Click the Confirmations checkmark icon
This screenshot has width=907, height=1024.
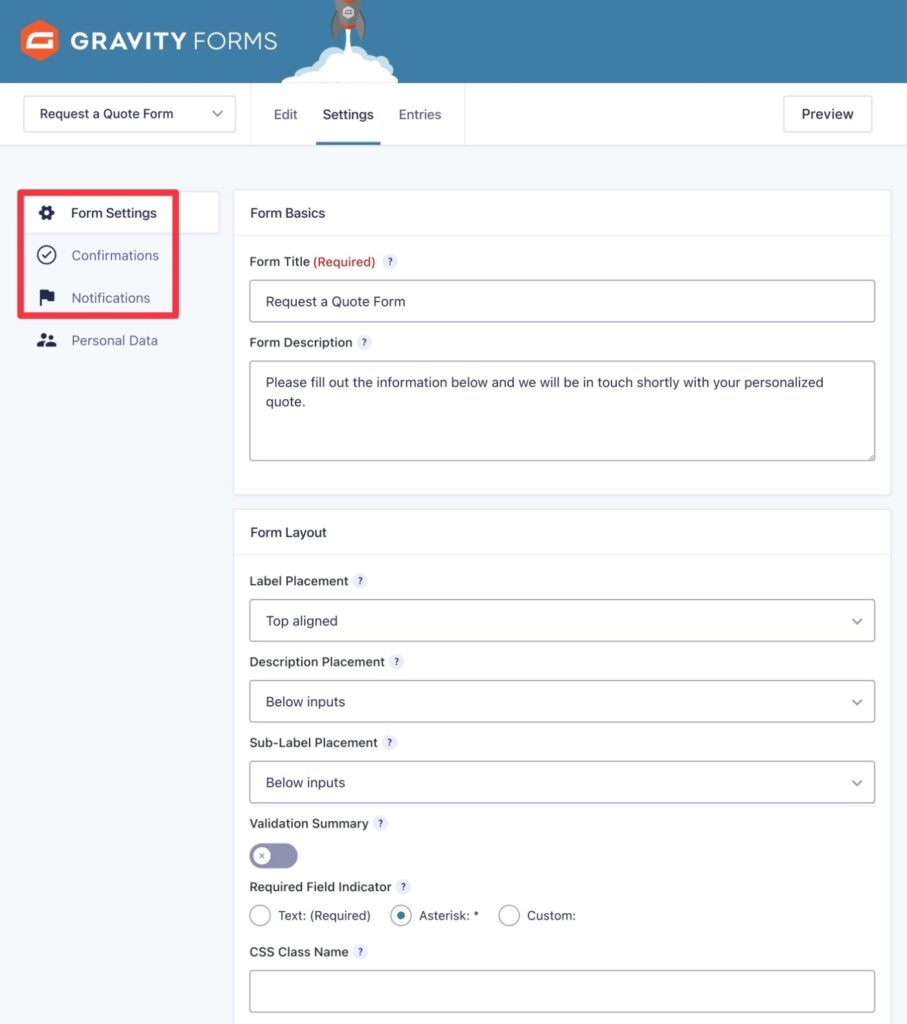point(46,255)
